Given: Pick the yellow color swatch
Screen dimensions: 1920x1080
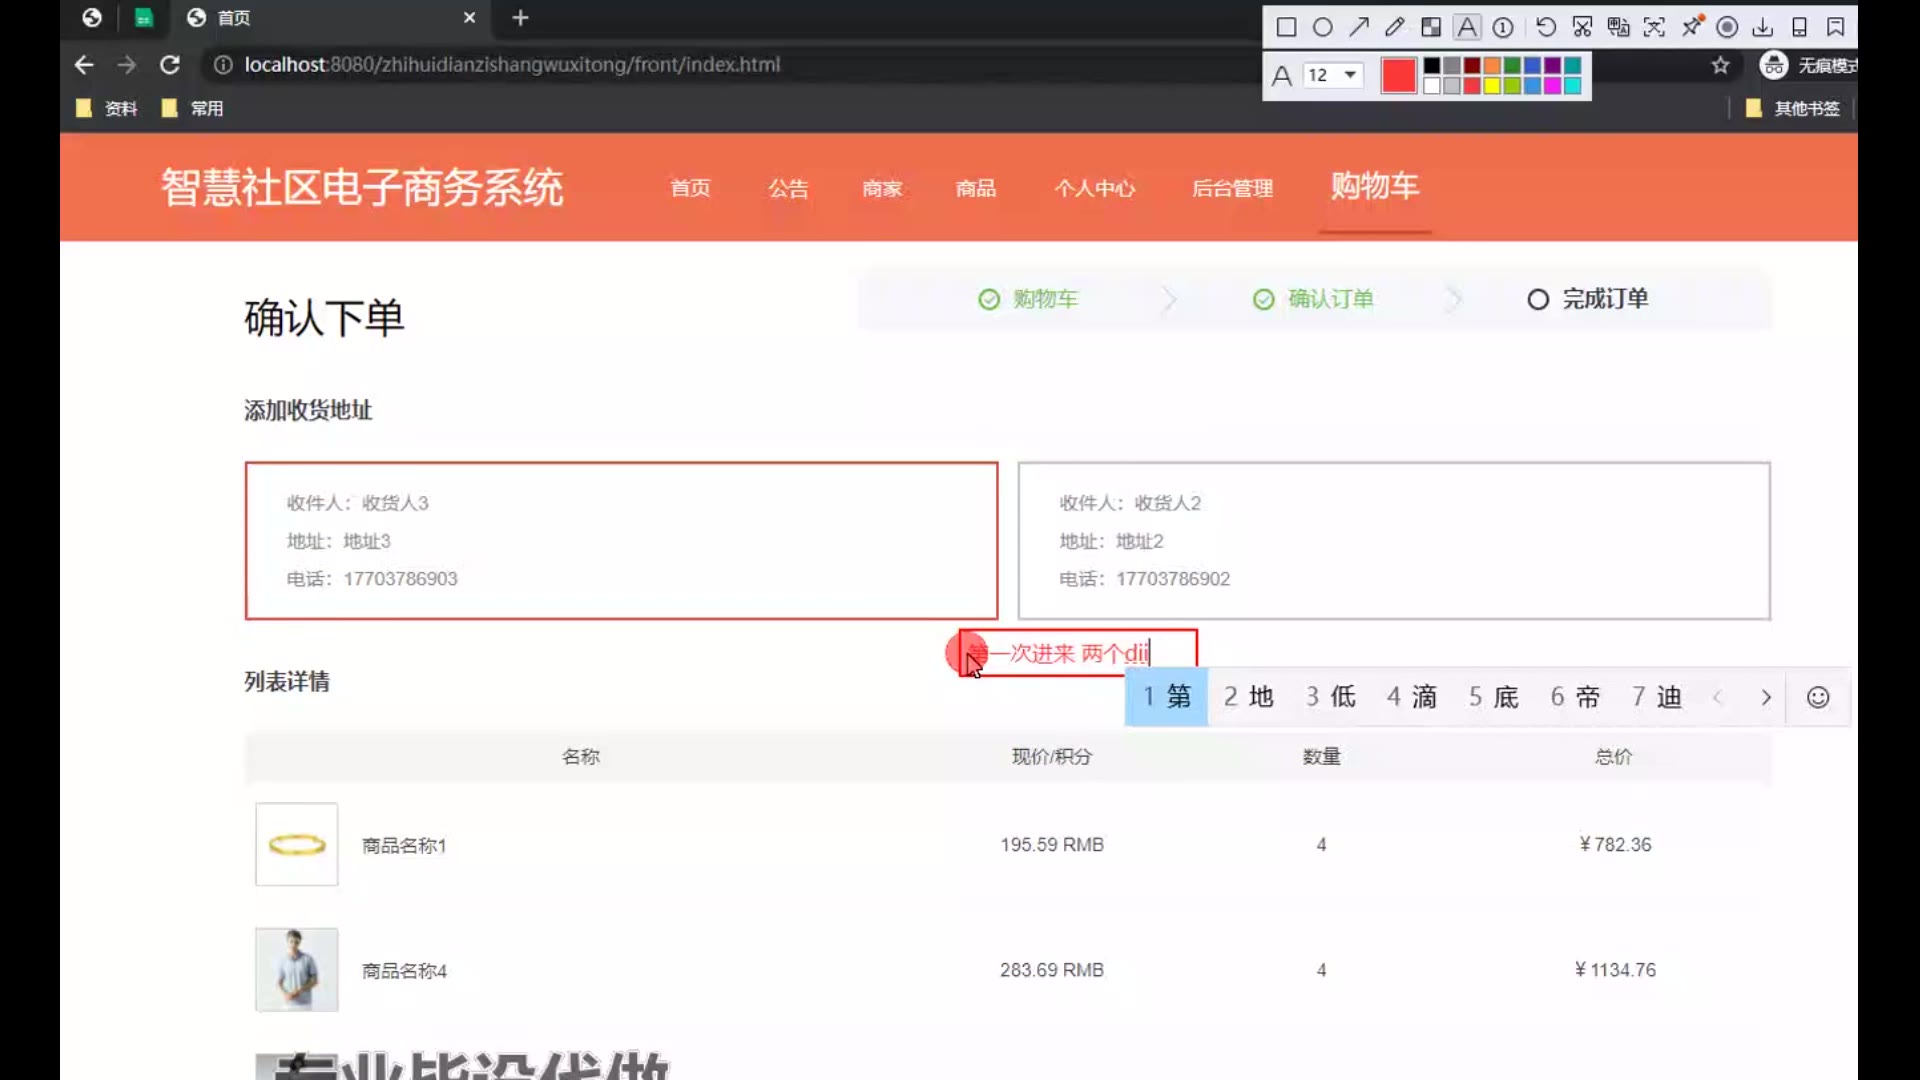Looking at the screenshot, I should (1491, 86).
